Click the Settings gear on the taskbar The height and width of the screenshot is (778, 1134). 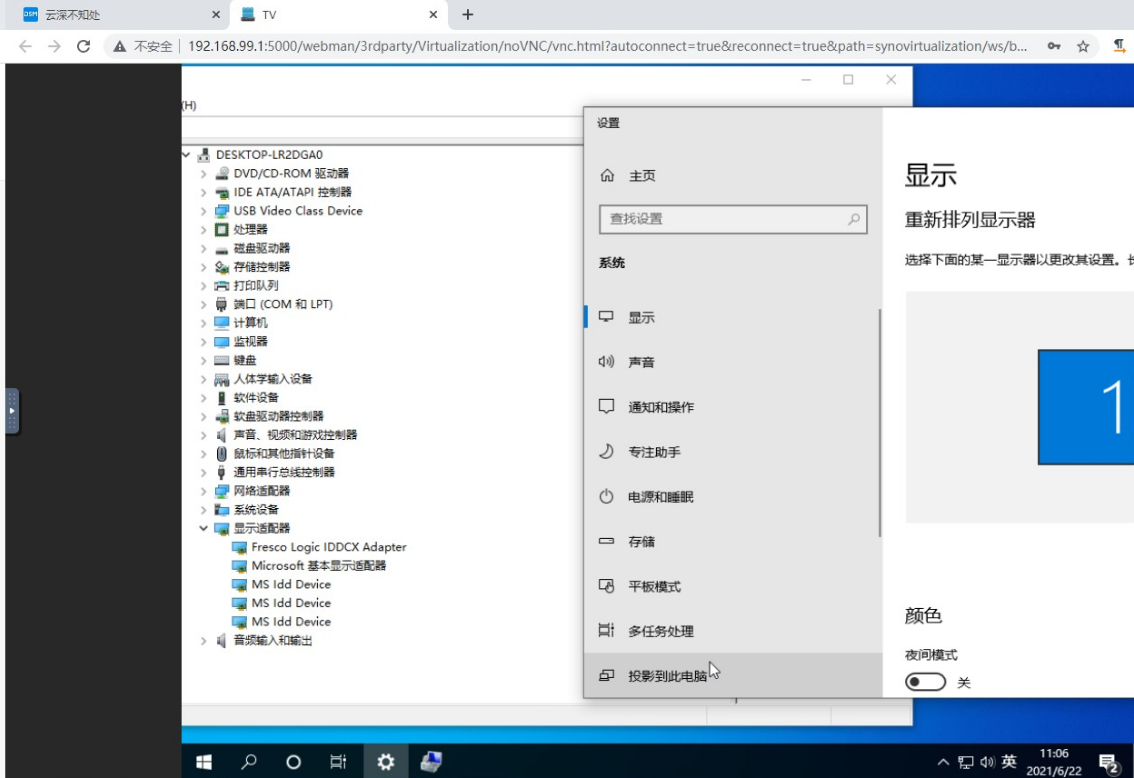point(385,761)
